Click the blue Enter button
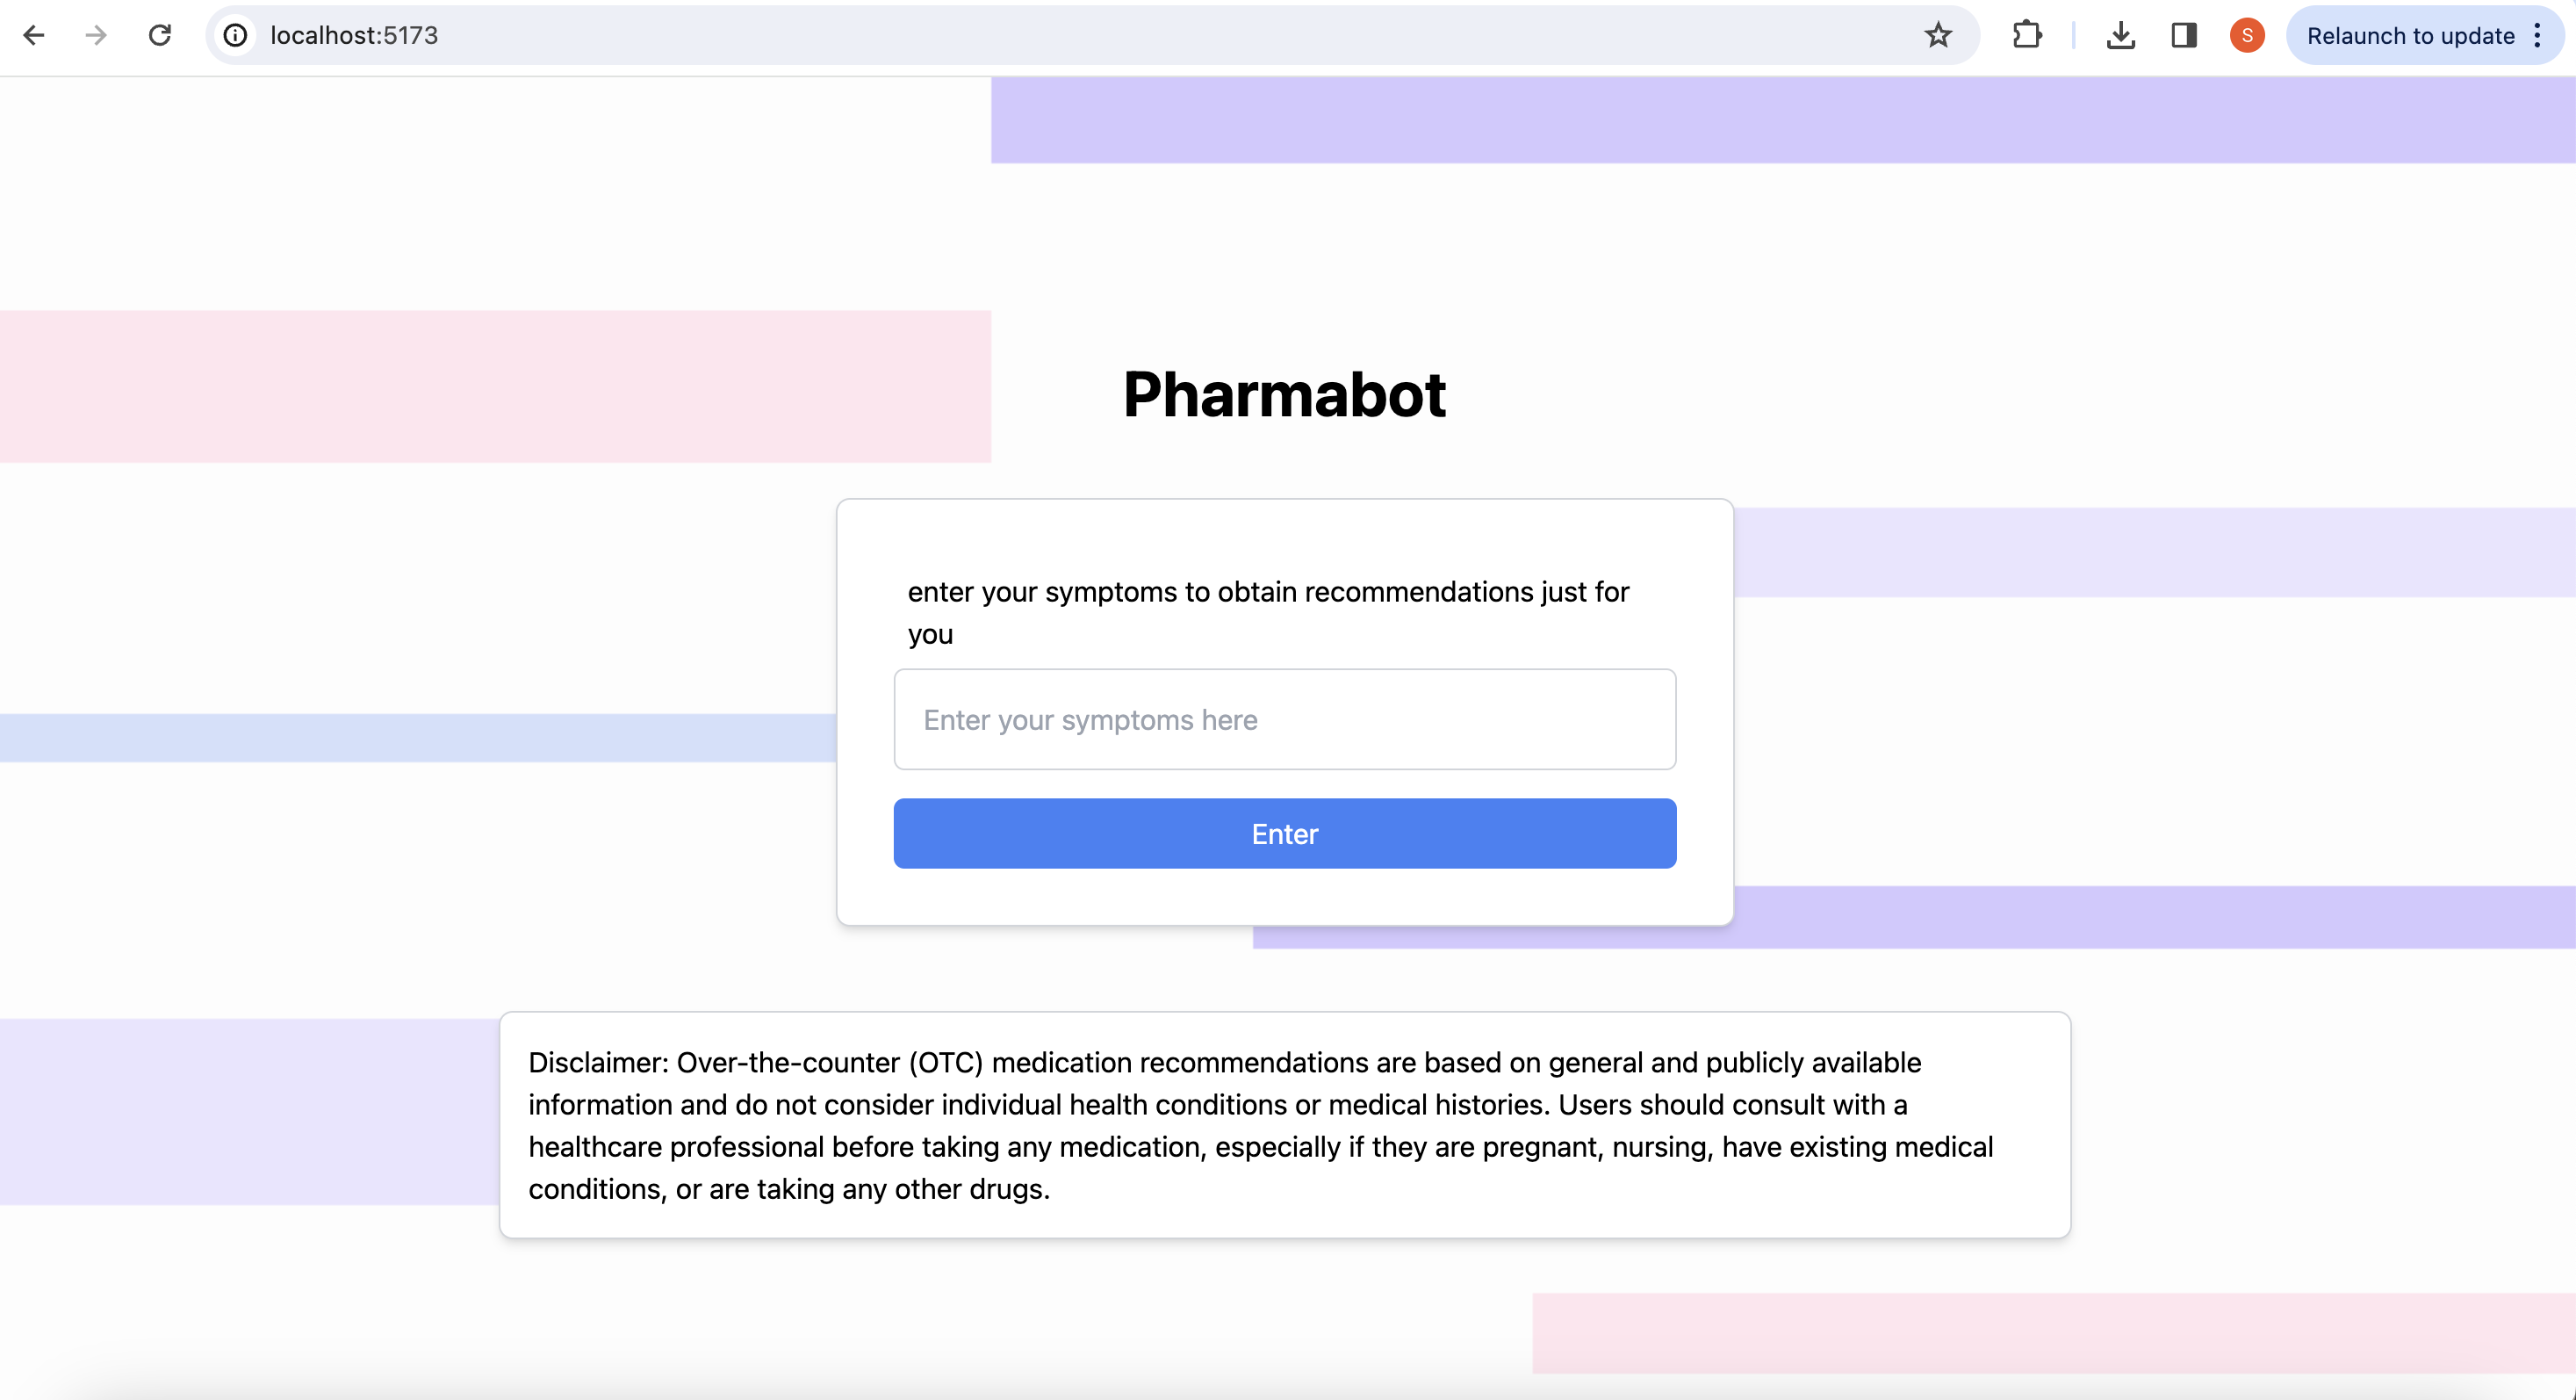The height and width of the screenshot is (1400, 2576). [x=1284, y=833]
